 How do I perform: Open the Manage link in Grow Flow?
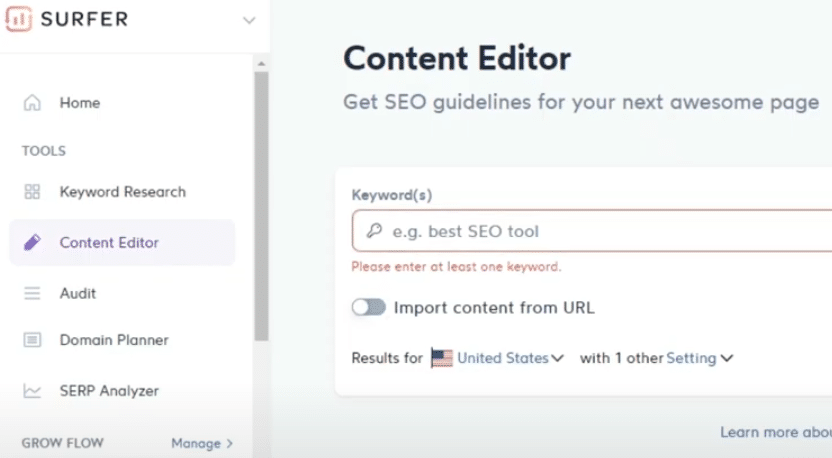202,443
